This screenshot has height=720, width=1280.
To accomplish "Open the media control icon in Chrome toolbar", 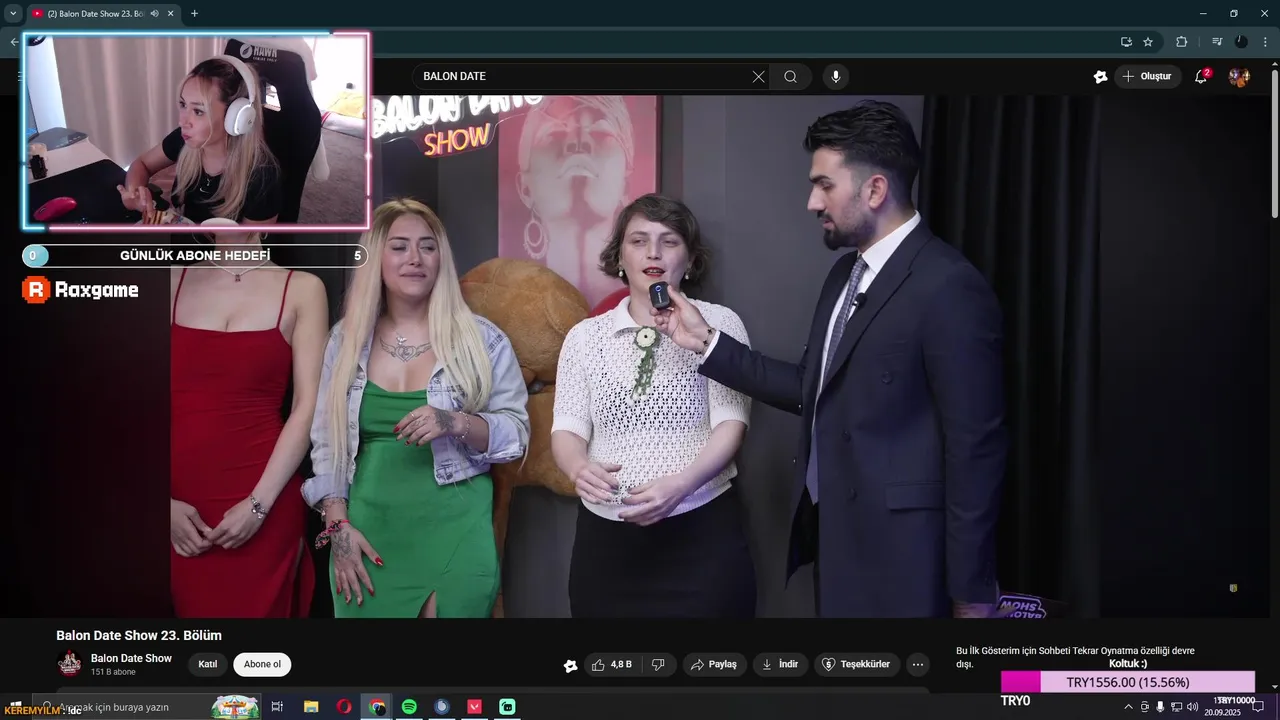I will pyautogui.click(x=1217, y=42).
